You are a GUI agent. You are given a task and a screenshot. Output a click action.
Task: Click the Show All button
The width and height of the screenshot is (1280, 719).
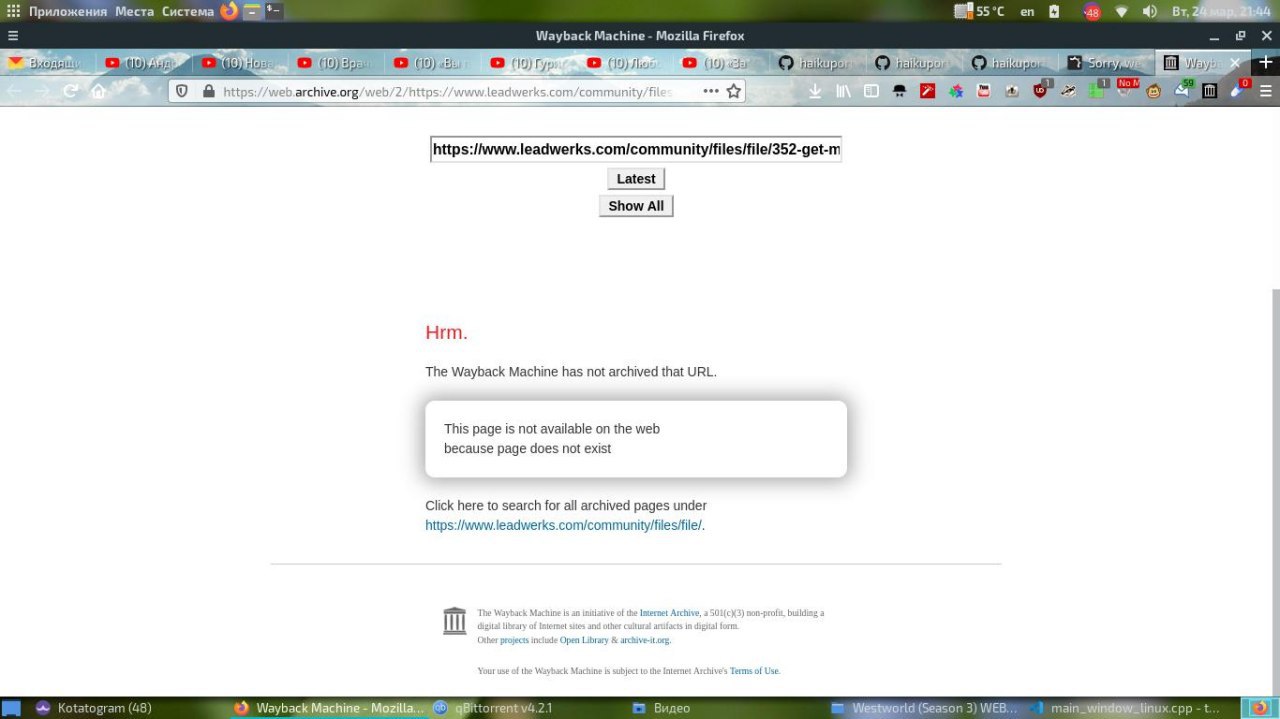click(636, 206)
